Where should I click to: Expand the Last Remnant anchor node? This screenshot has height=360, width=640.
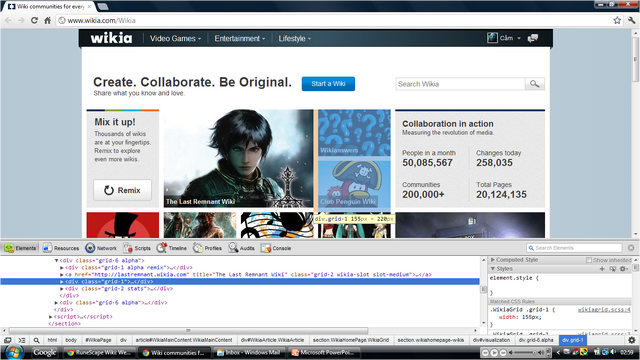[62, 275]
